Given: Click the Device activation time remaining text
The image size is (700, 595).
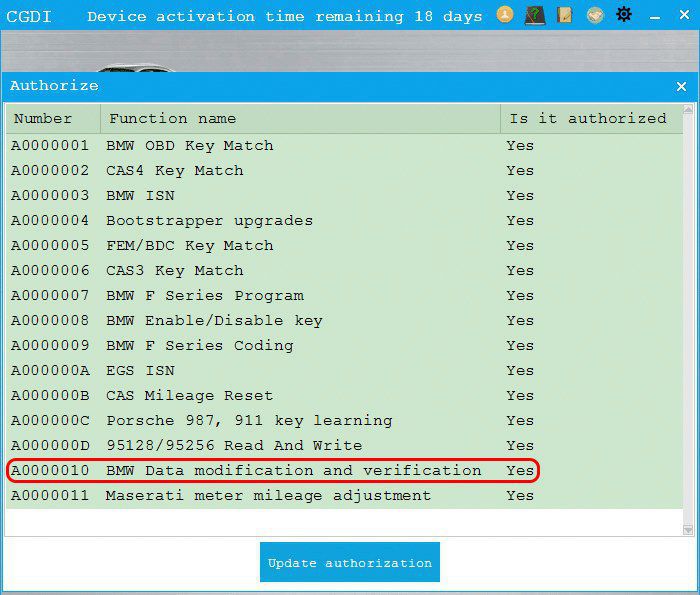Looking at the screenshot, I should (x=284, y=17).
